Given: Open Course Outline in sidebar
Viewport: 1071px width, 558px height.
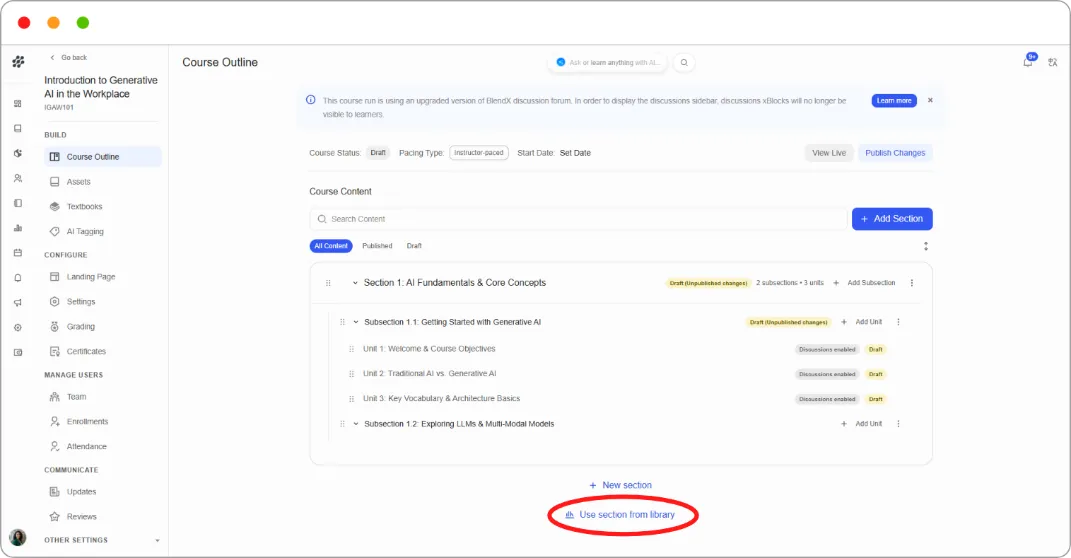Looking at the screenshot, I should [x=103, y=156].
